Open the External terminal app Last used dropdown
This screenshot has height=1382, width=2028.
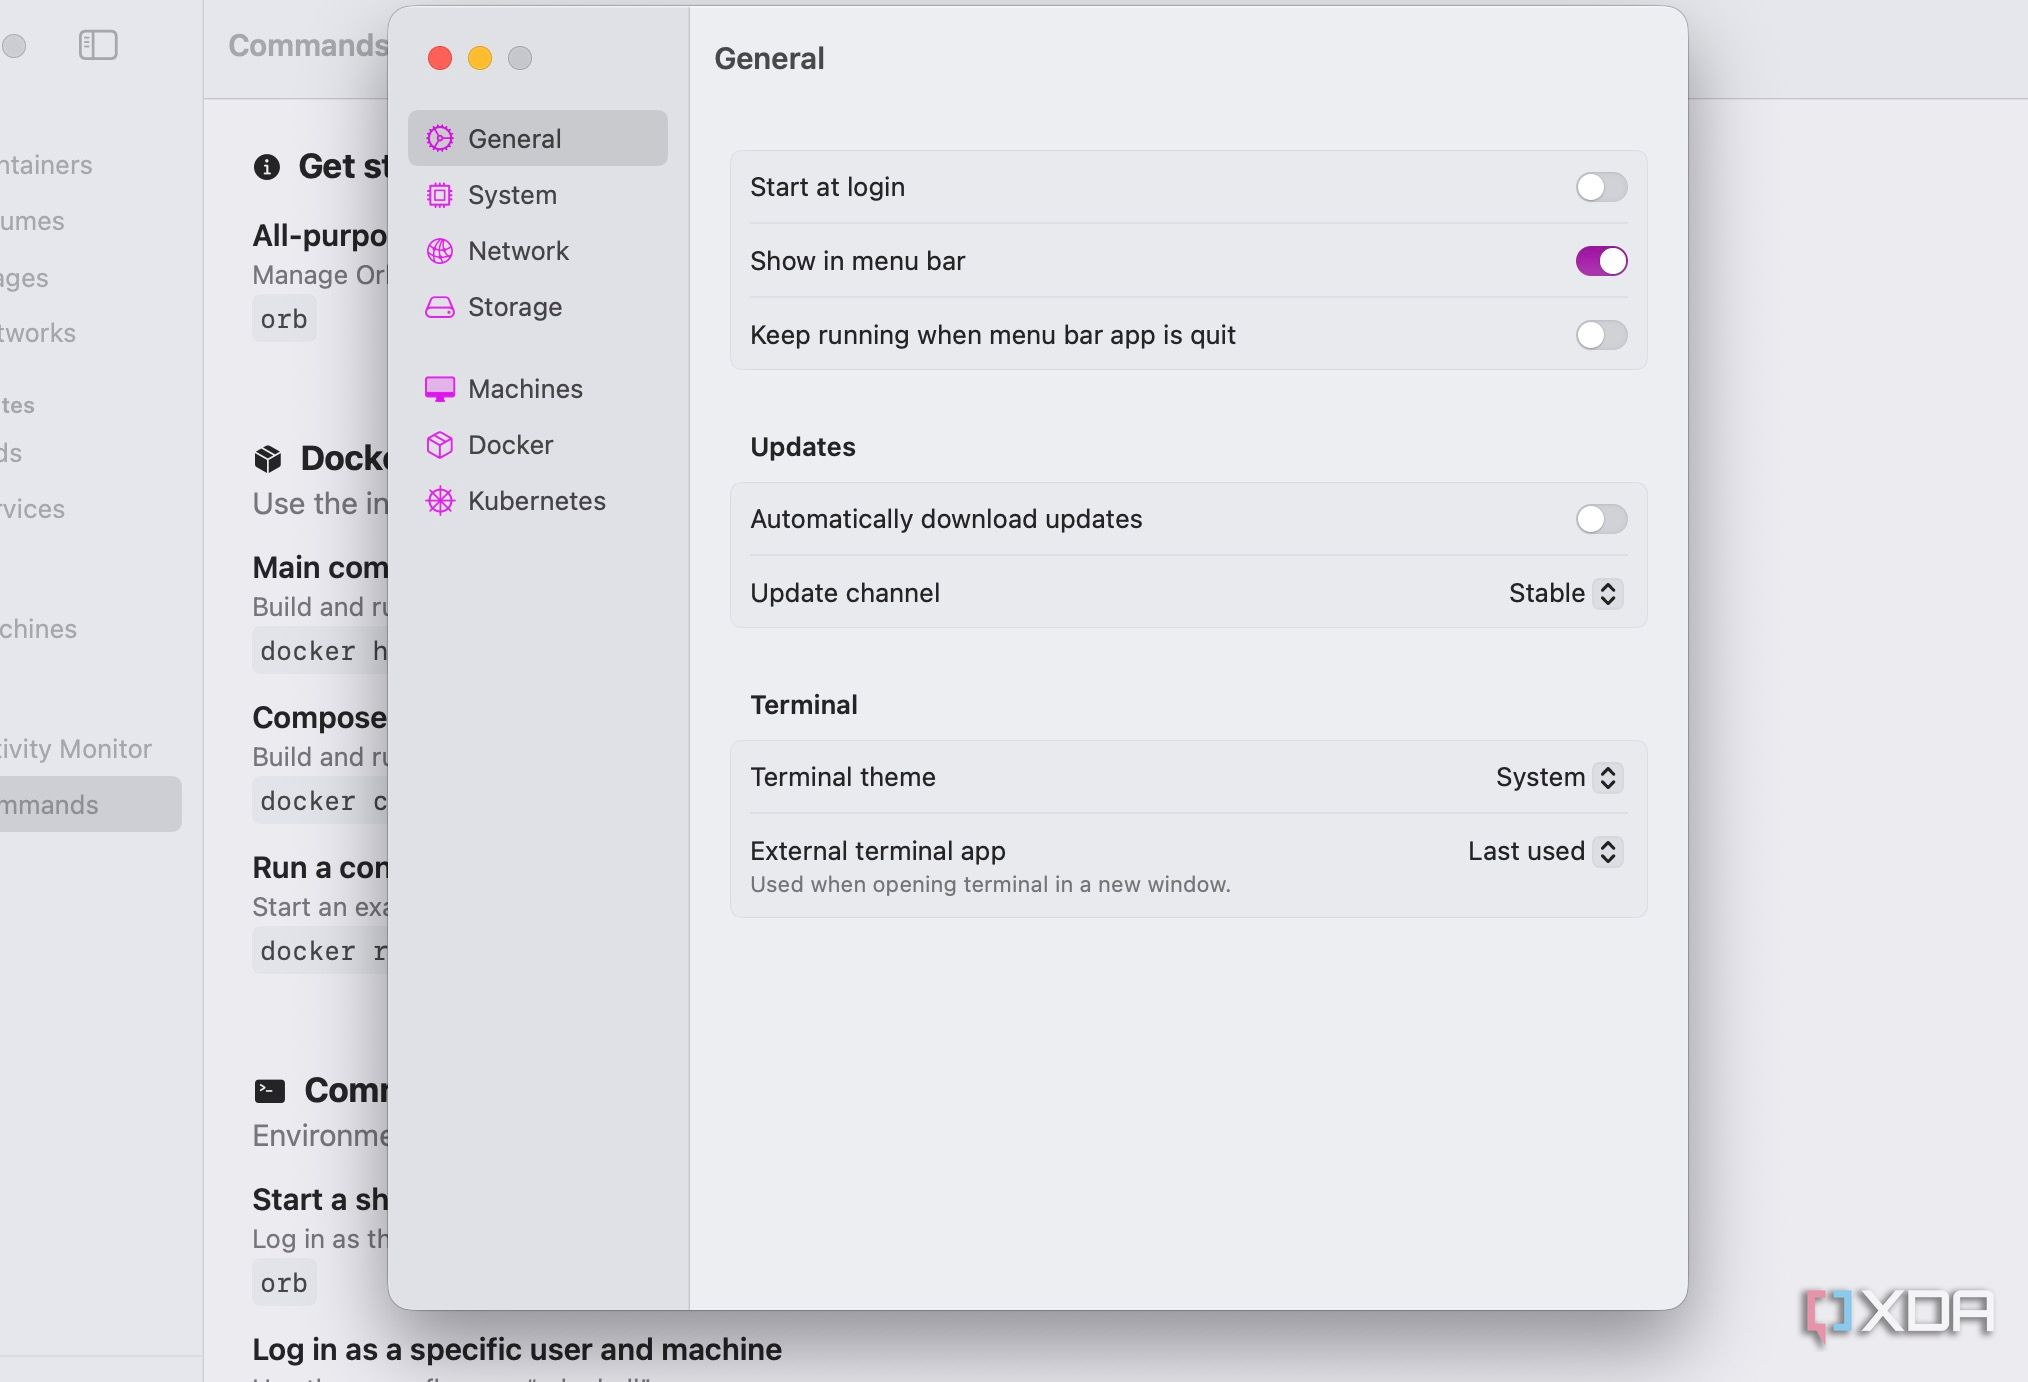coord(1545,851)
